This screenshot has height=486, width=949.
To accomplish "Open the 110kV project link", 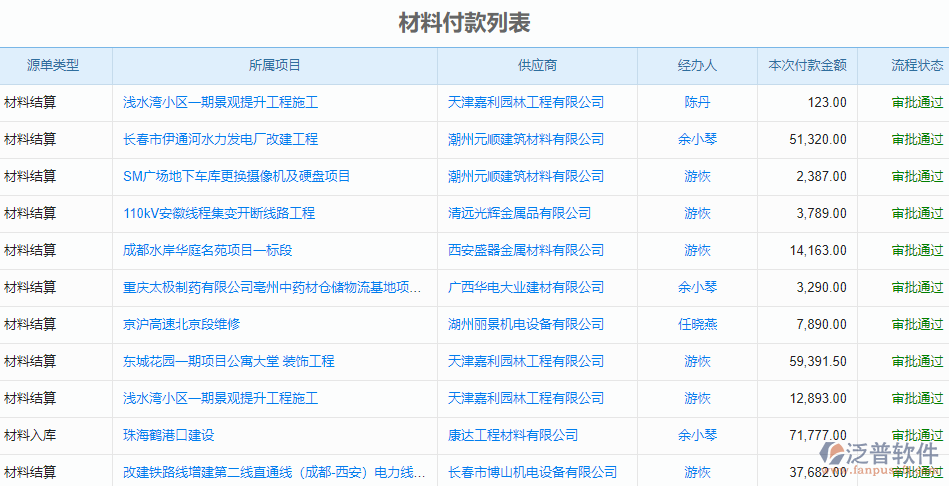I will pyautogui.click(x=218, y=213).
